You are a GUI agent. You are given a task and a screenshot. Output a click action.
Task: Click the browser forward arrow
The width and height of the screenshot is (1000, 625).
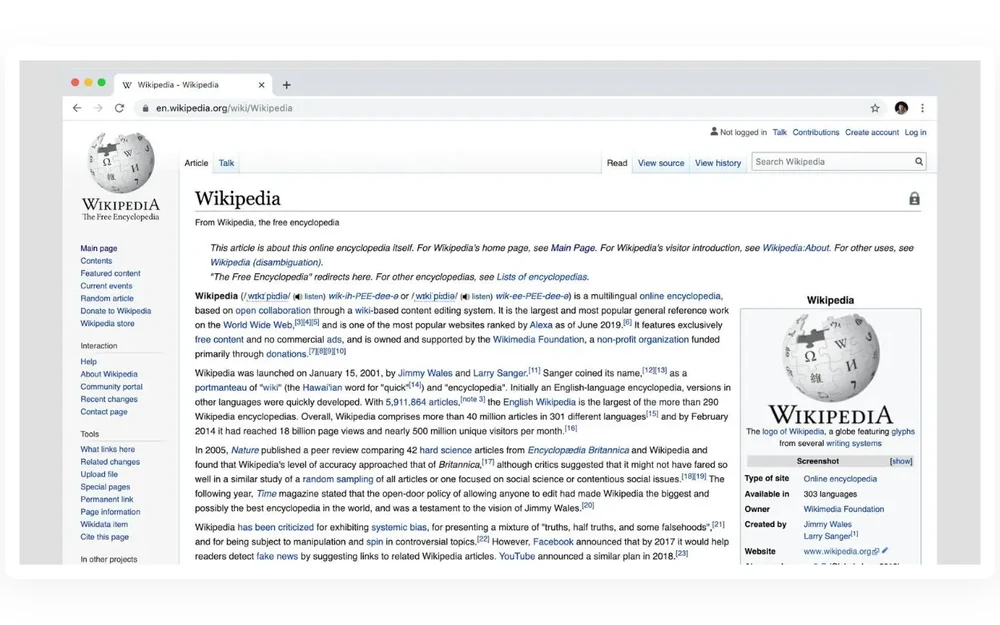coord(98,108)
